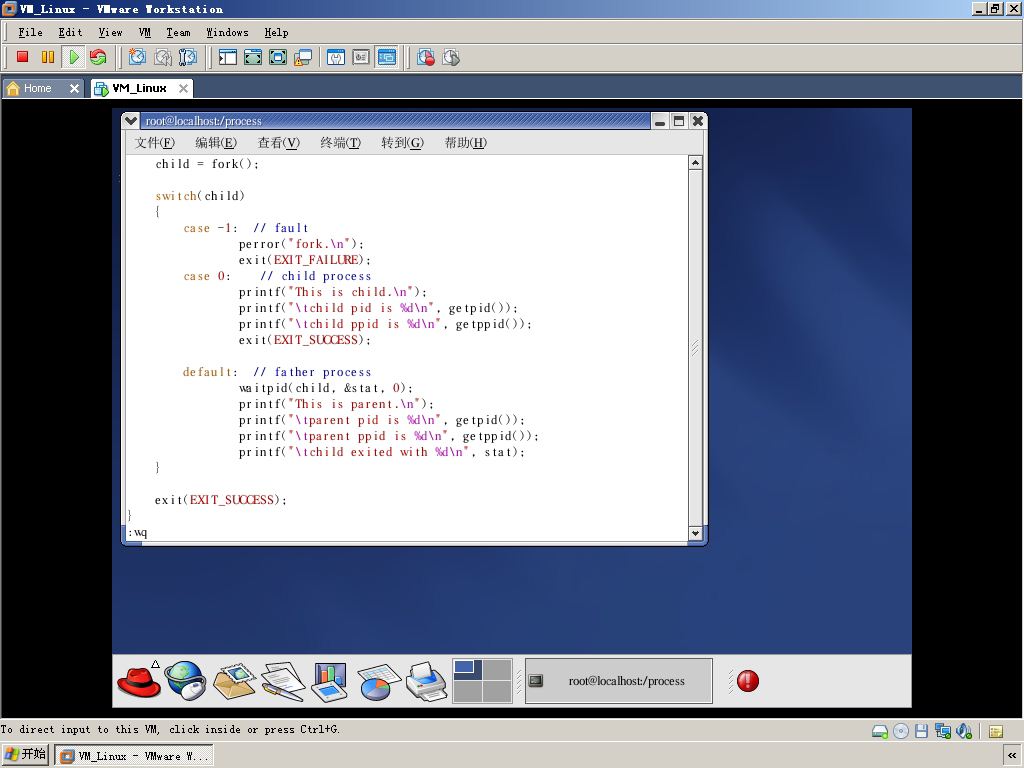Click the quick switch mode icon
Viewport: 1024px width, 768px height.
pyautogui.click(x=278, y=57)
